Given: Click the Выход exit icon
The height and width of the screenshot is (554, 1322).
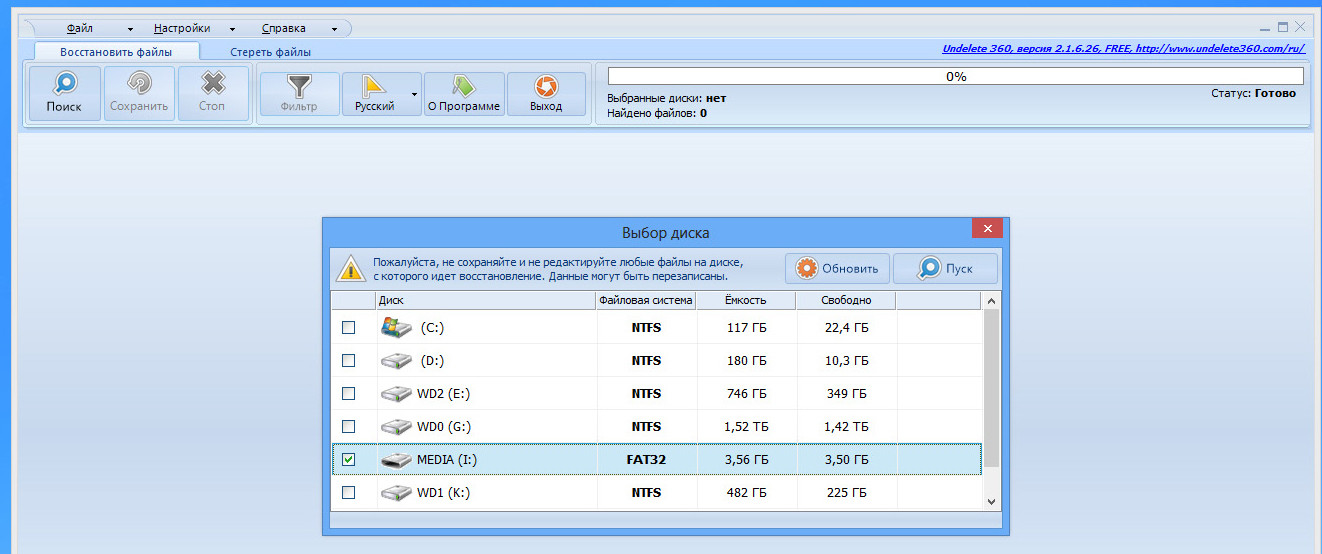Looking at the screenshot, I should pos(546,87).
